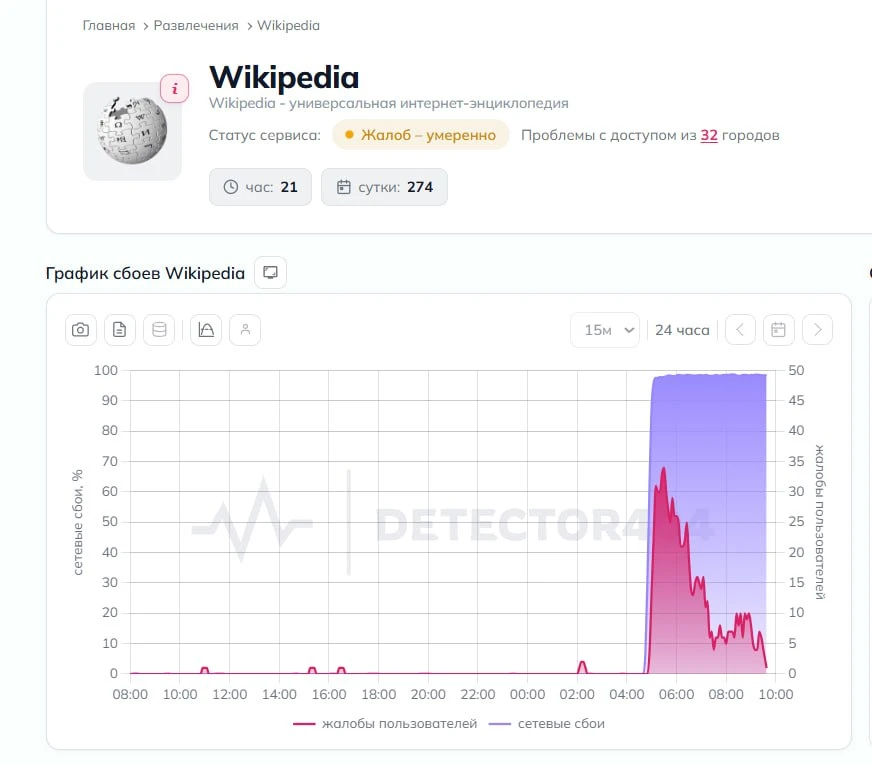Select the area chart view icon
Viewport: 872px width, 766px height.
[x=206, y=330]
